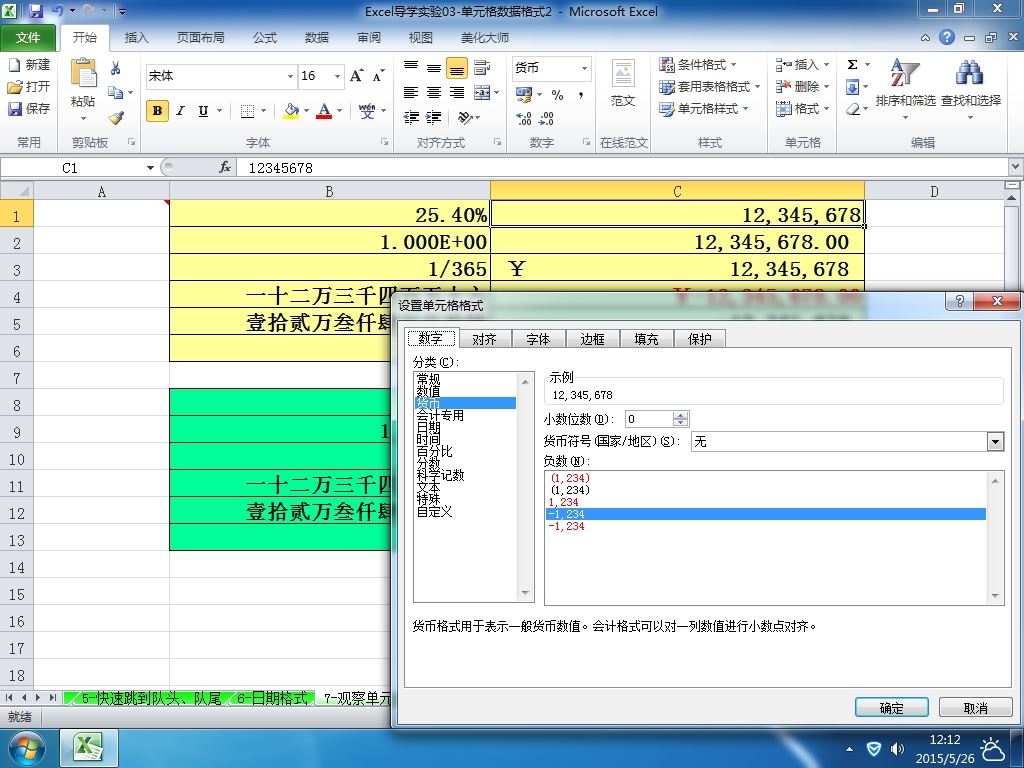Apply font color with red A icon
The image size is (1024, 768).
pyautogui.click(x=324, y=111)
